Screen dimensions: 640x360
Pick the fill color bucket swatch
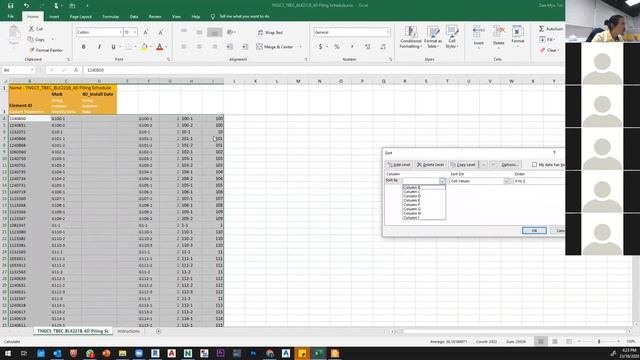coord(144,47)
